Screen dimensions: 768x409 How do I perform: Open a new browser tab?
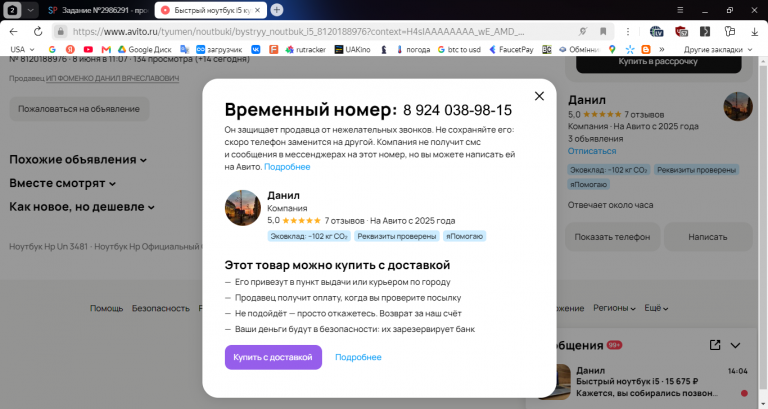pyautogui.click(x=277, y=10)
